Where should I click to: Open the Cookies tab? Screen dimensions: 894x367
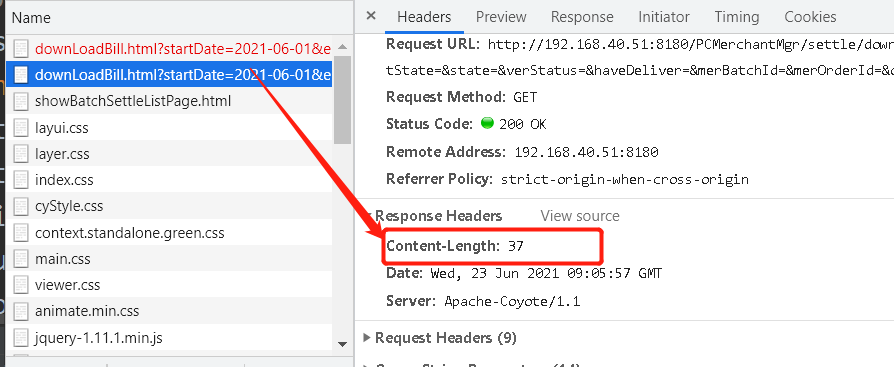[x=810, y=17]
